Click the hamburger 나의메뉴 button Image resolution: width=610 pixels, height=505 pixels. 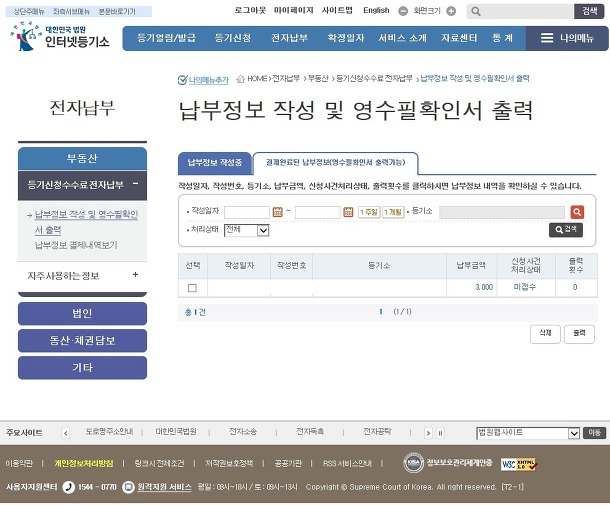pyautogui.click(x=567, y=38)
